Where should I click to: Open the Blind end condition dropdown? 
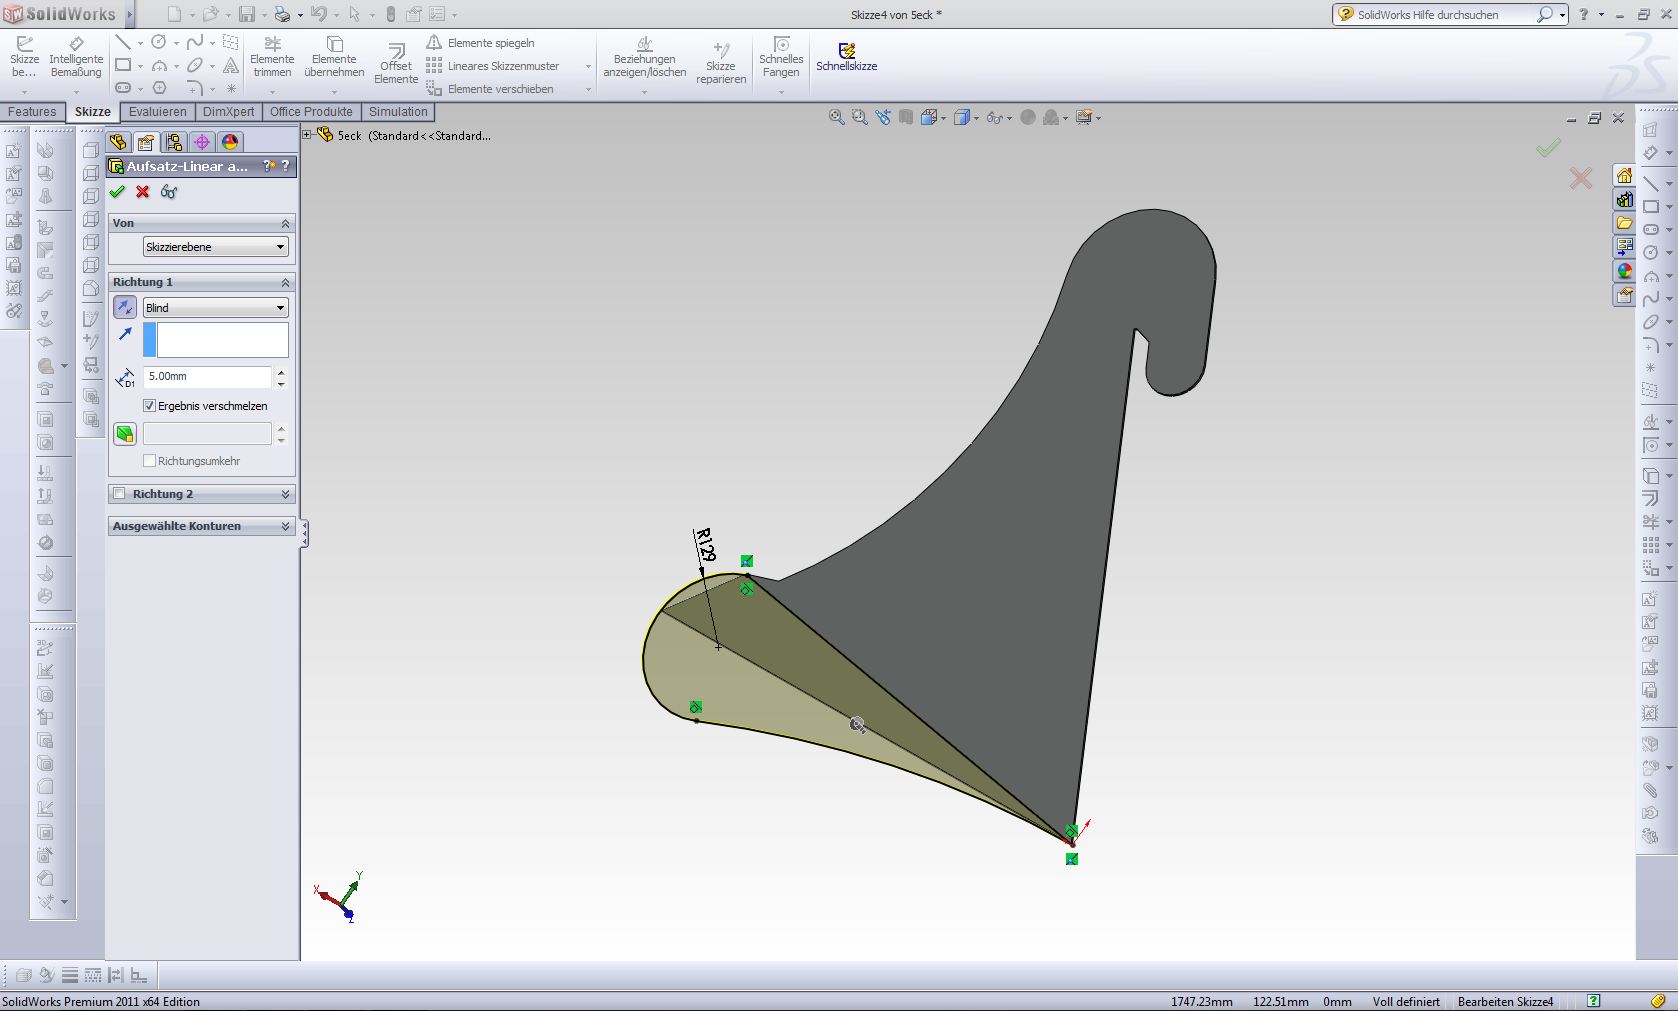coord(215,307)
